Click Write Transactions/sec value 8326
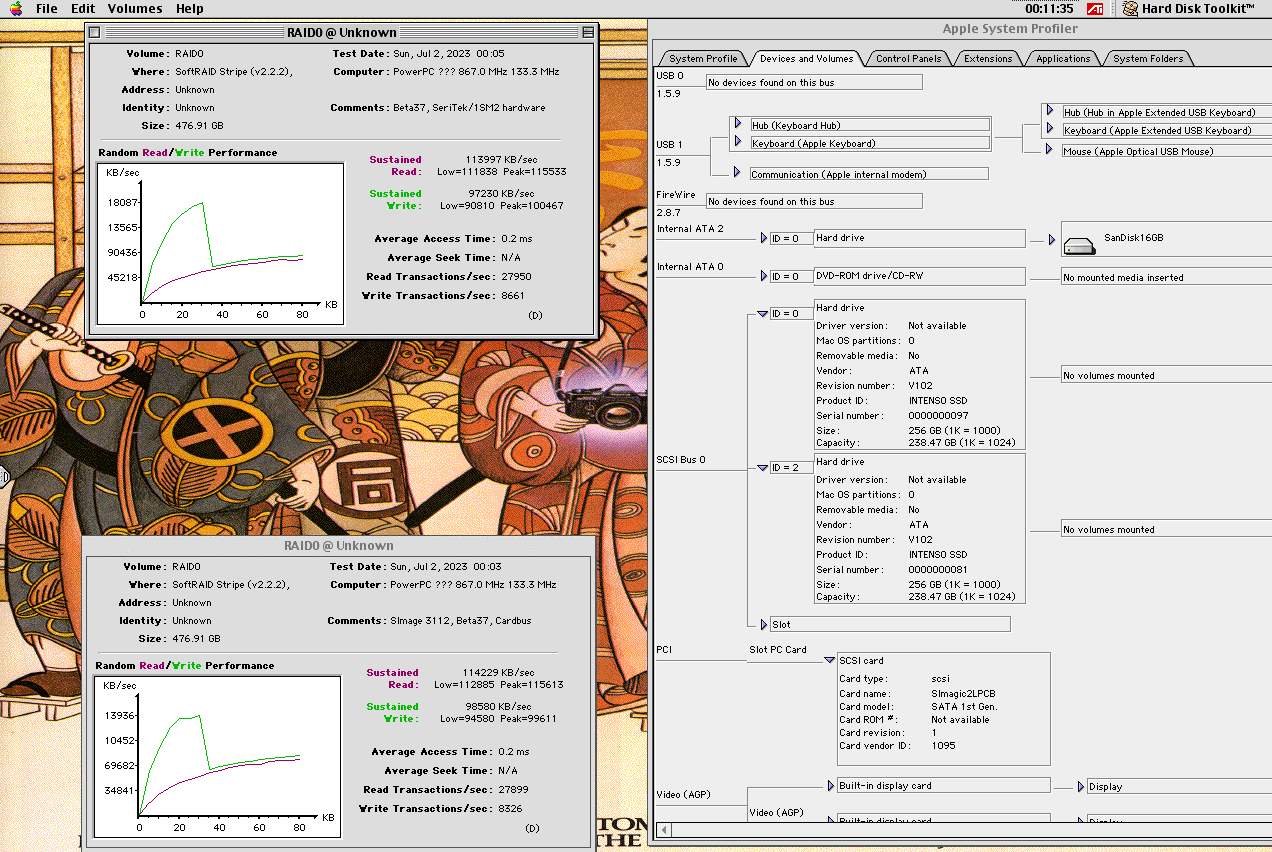Viewport: 1272px width, 852px height. click(x=510, y=808)
